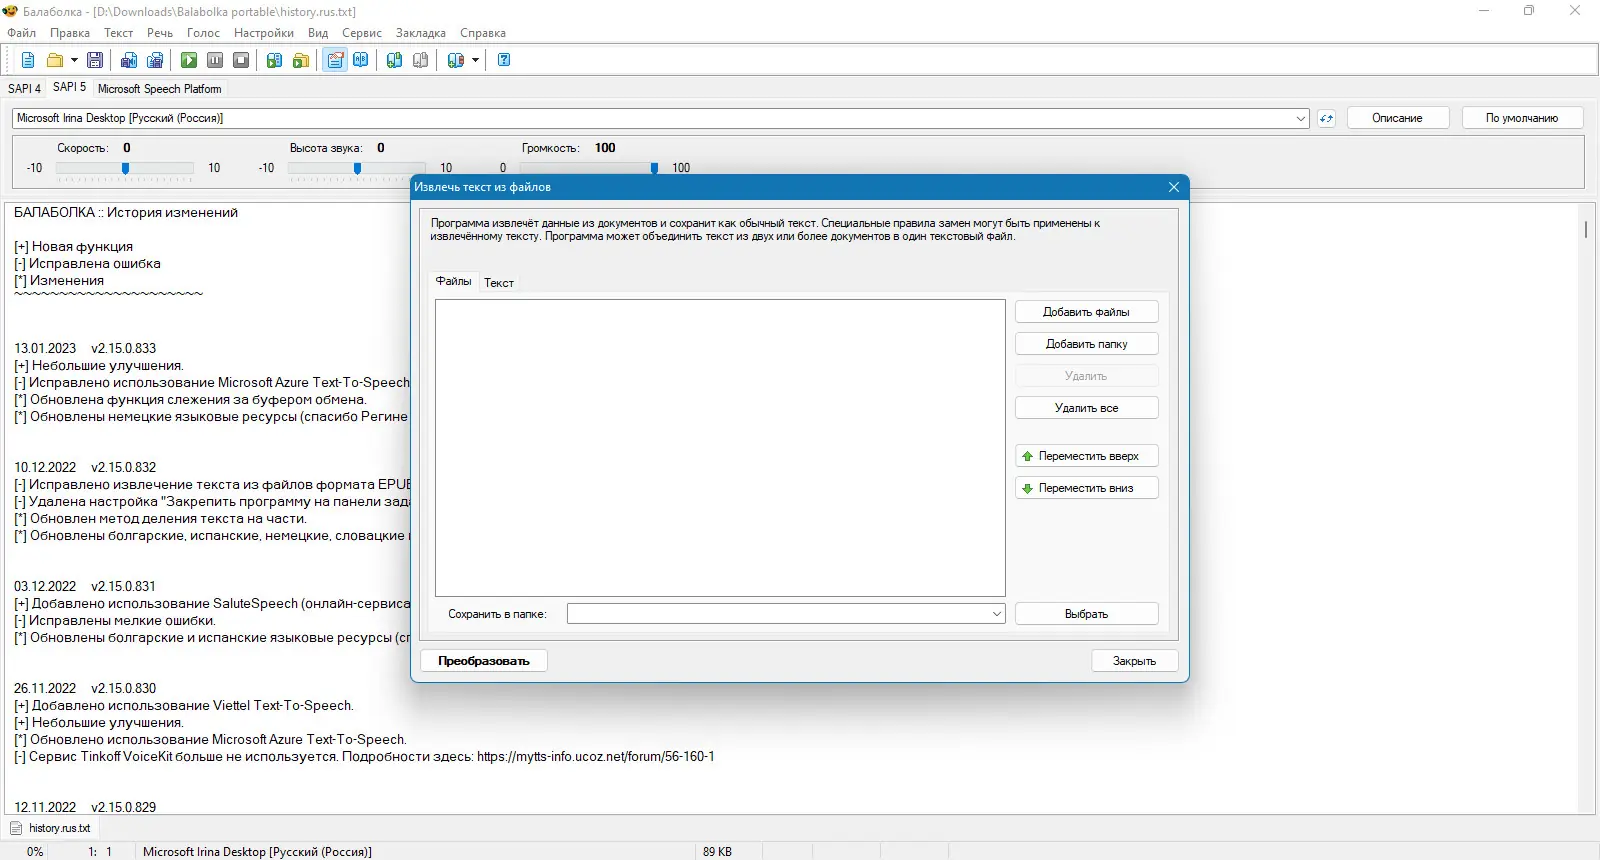Click the blue question mark Help icon
Screen dimensions: 1600x860
tap(504, 60)
